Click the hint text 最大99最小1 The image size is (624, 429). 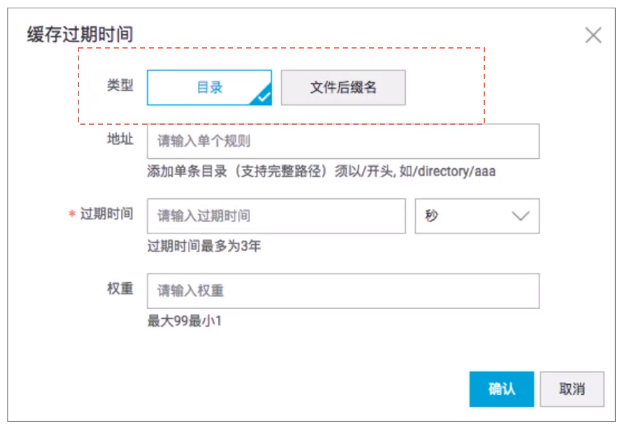183,321
